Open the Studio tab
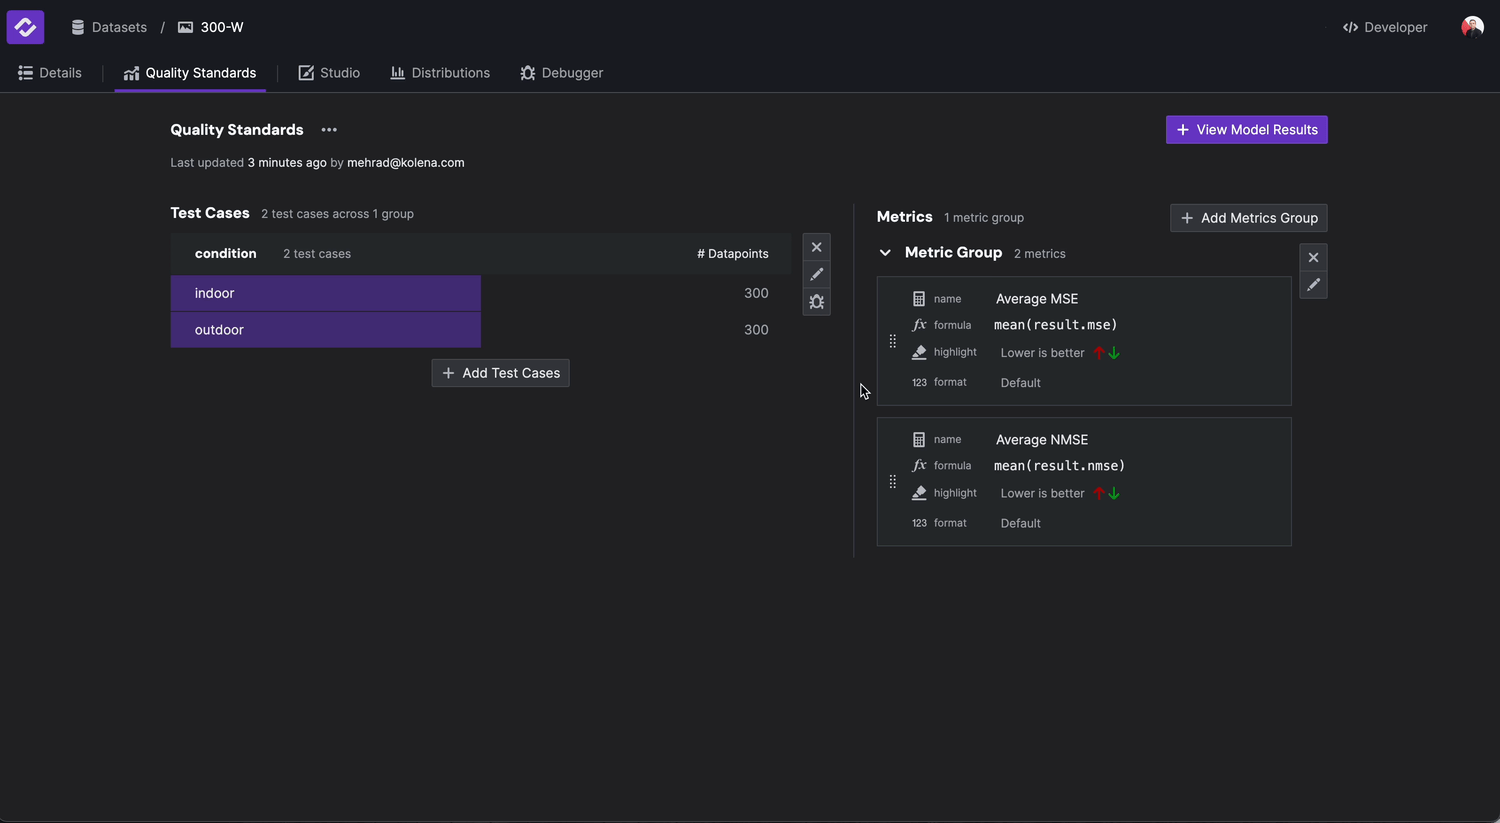 [x=329, y=73]
